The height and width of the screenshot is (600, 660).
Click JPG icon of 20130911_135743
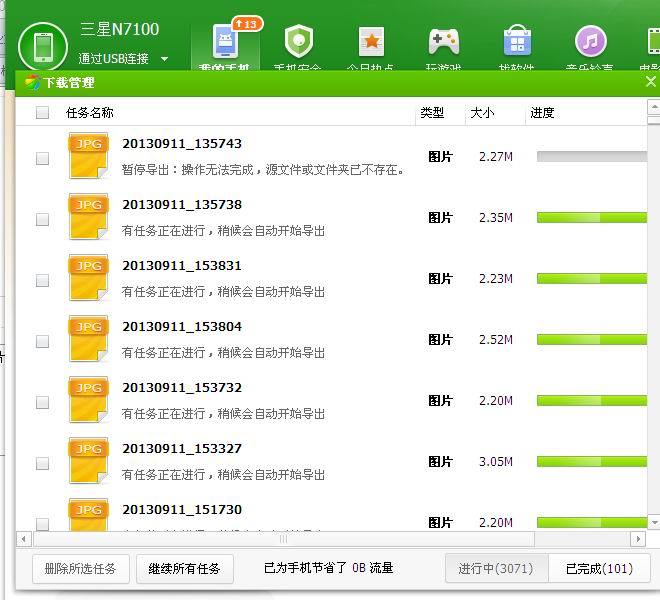pyautogui.click(x=88, y=156)
